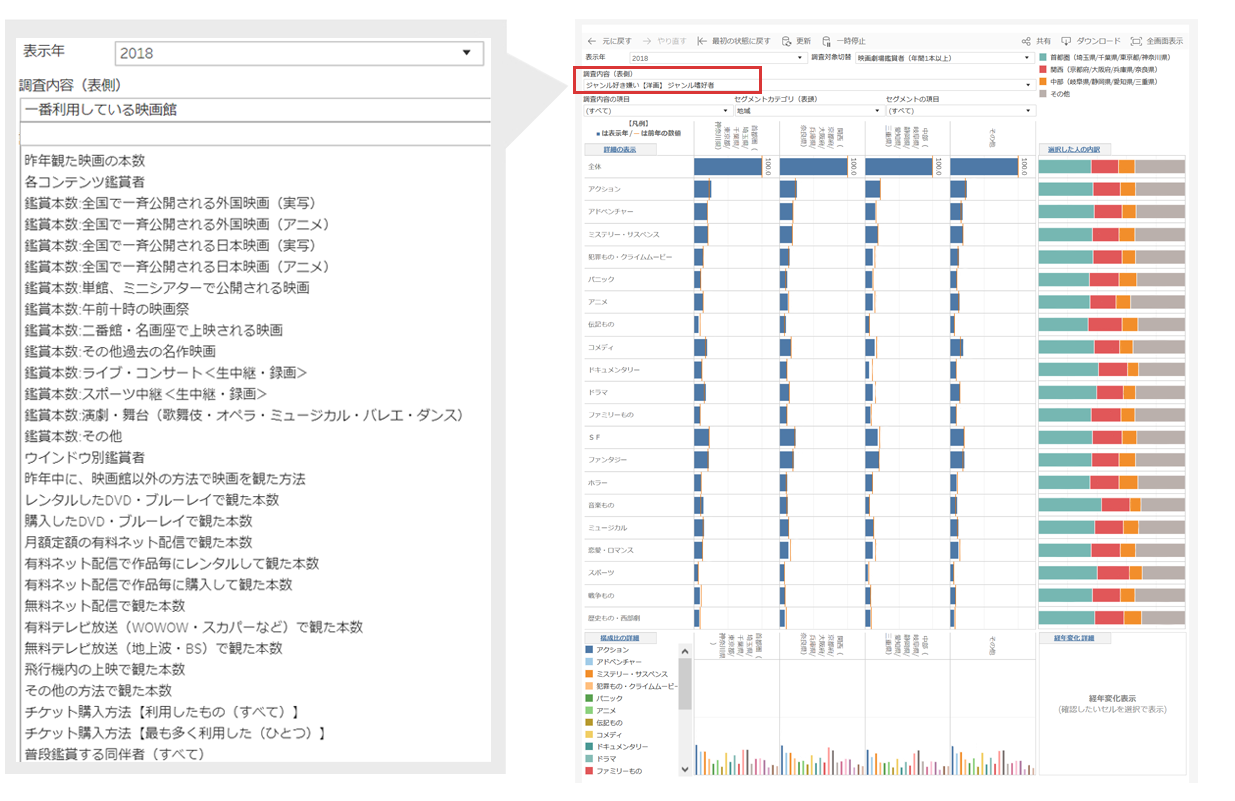Viewport: 1235px width, 801px height.
Task: Select チケット購入方法【利用したもの(すべて)】 option
Action: pos(162,712)
